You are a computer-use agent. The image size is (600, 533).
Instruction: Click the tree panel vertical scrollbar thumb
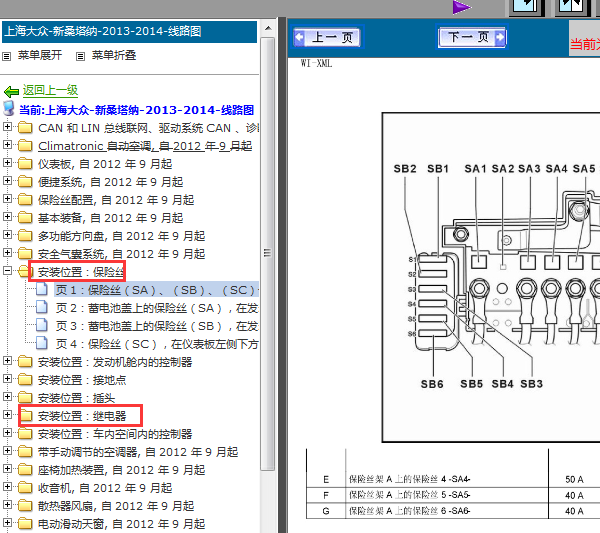coord(268,253)
